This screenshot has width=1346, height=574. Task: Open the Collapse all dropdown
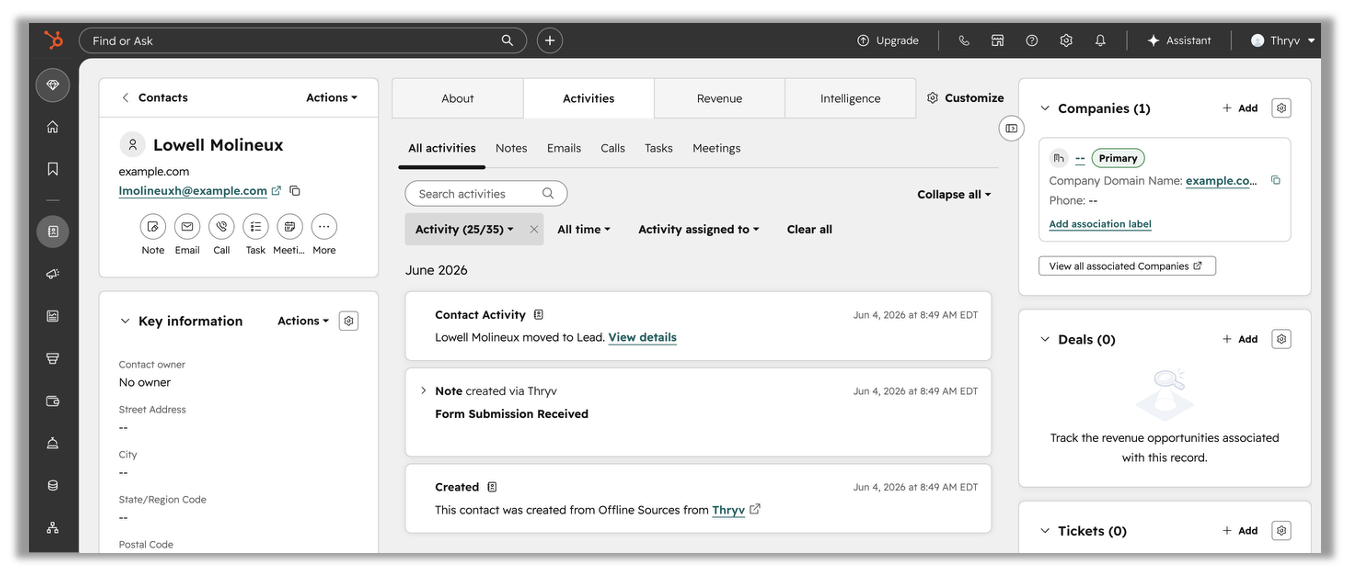(x=954, y=195)
